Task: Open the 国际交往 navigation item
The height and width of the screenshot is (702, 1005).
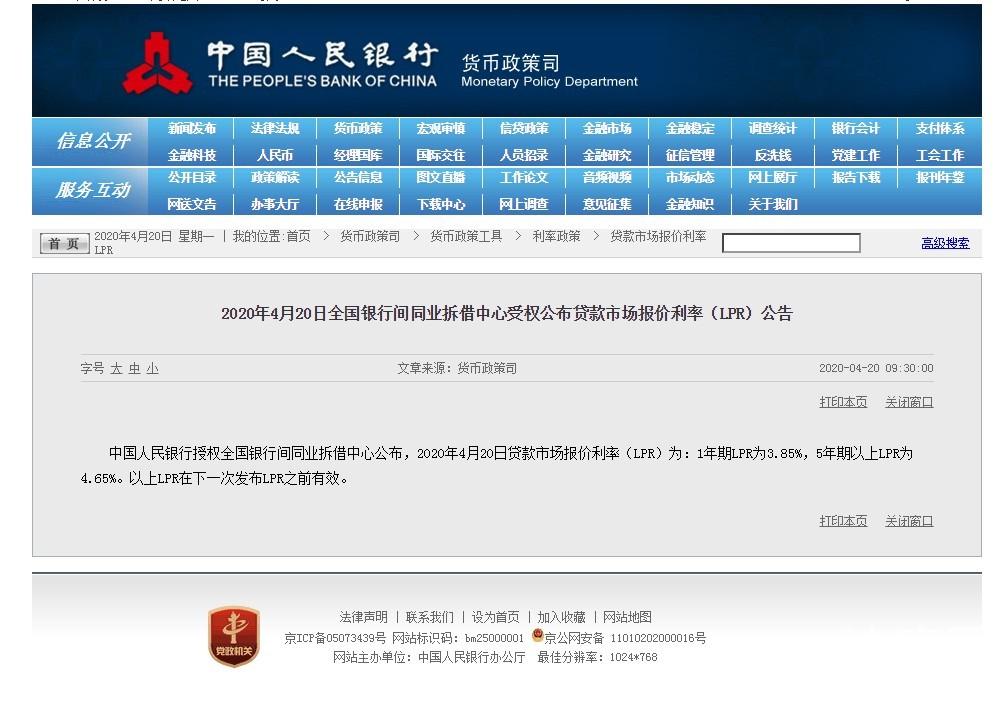Action: point(441,155)
